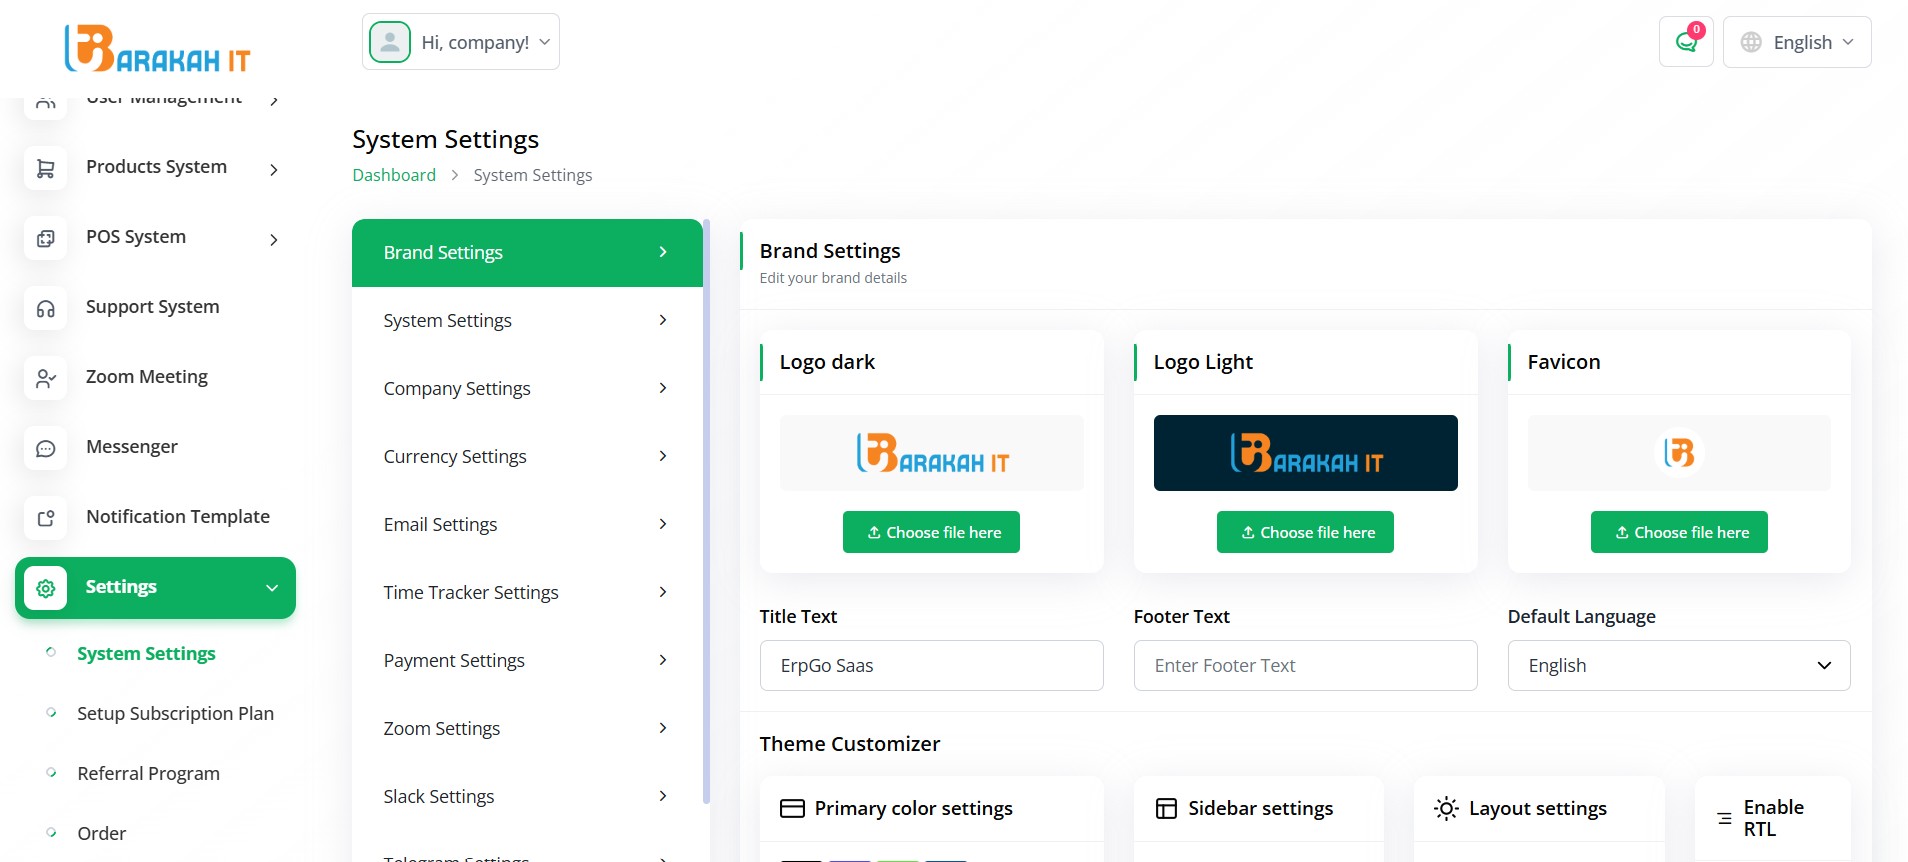Click Choose file here under Logo dark

pyautogui.click(x=931, y=532)
